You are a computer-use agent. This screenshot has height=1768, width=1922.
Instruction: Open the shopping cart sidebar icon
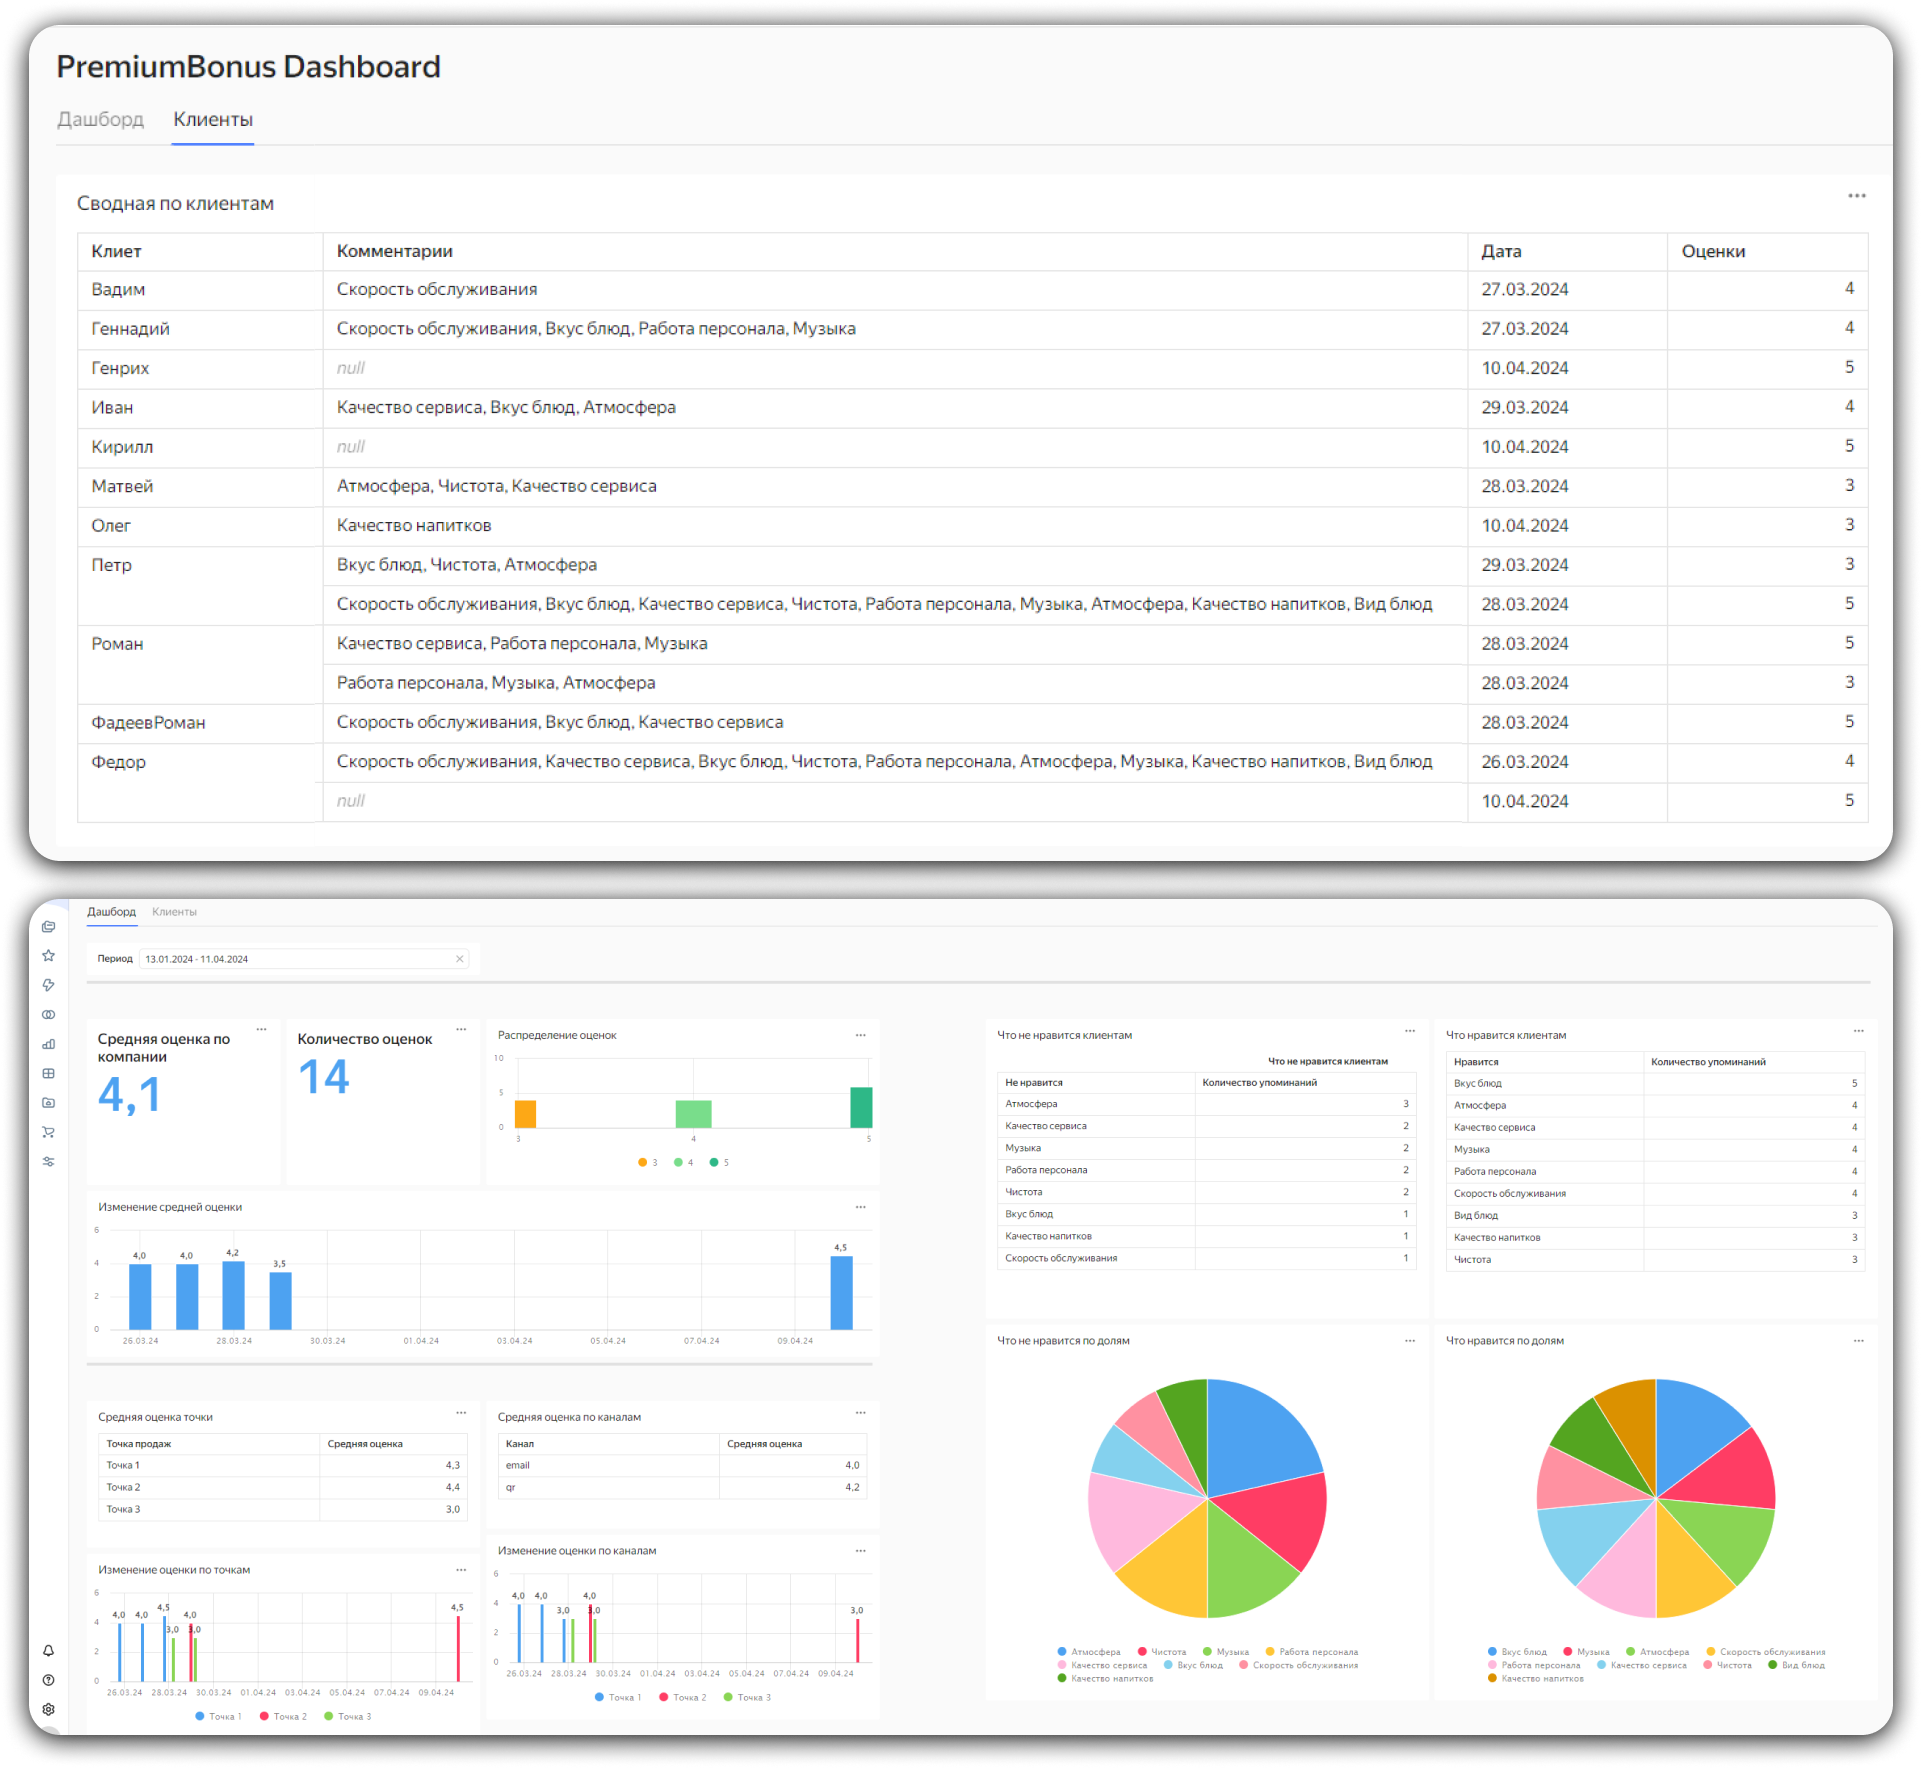coord(48,1132)
